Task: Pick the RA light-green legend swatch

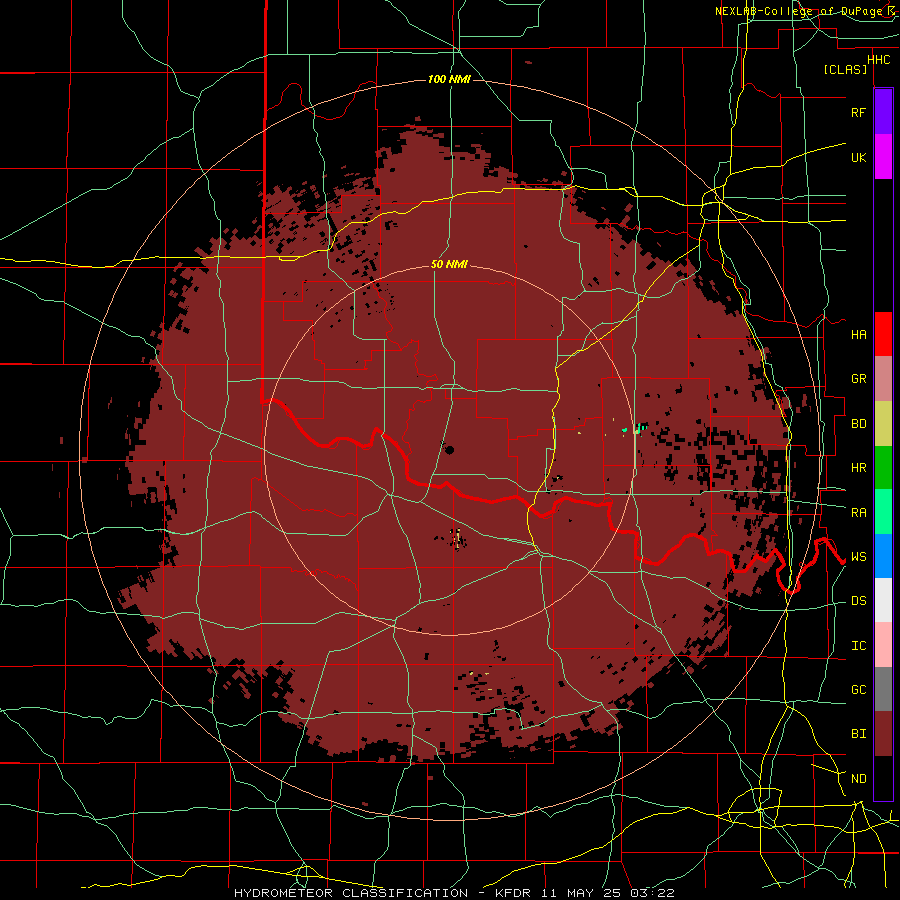Action: tap(883, 512)
